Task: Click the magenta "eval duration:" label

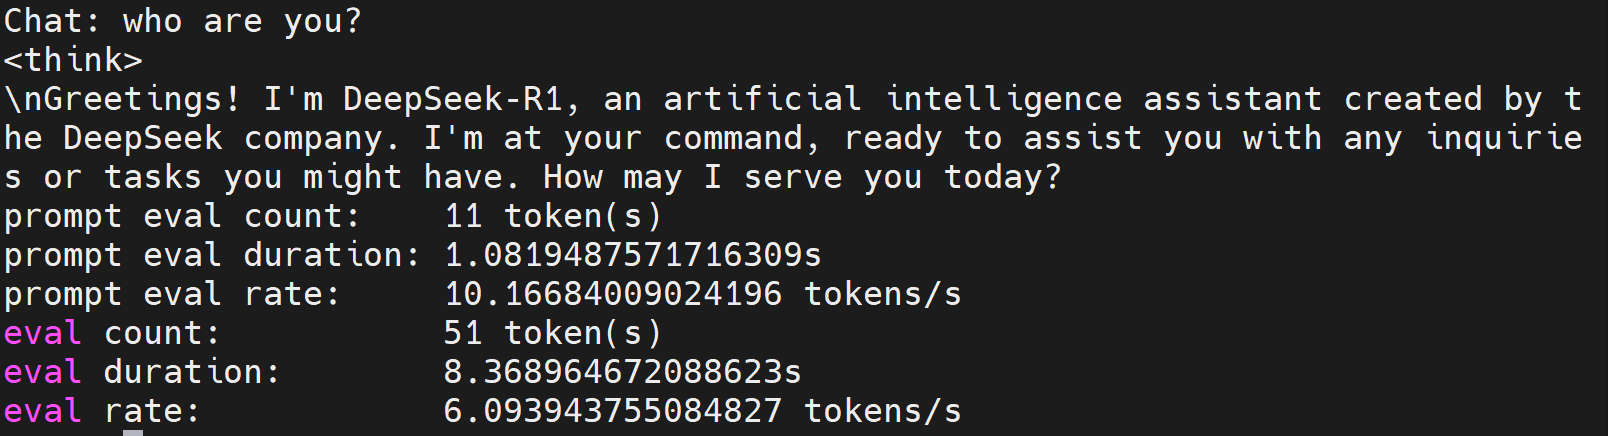Action: [142, 372]
